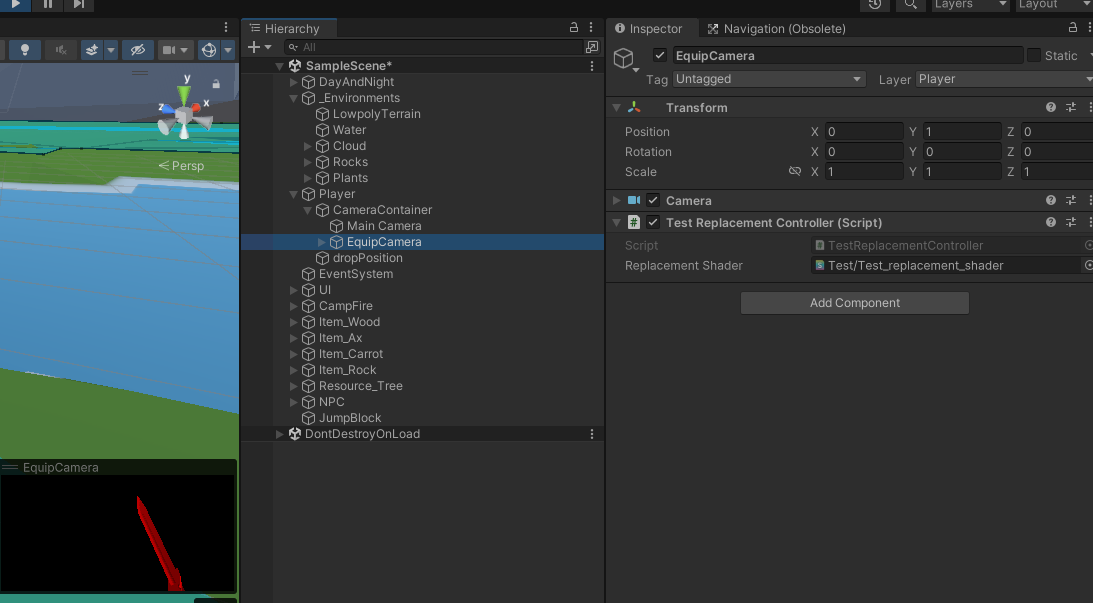1093x603 pixels.
Task: Select the Water object in Hierarchy
Action: [349, 130]
